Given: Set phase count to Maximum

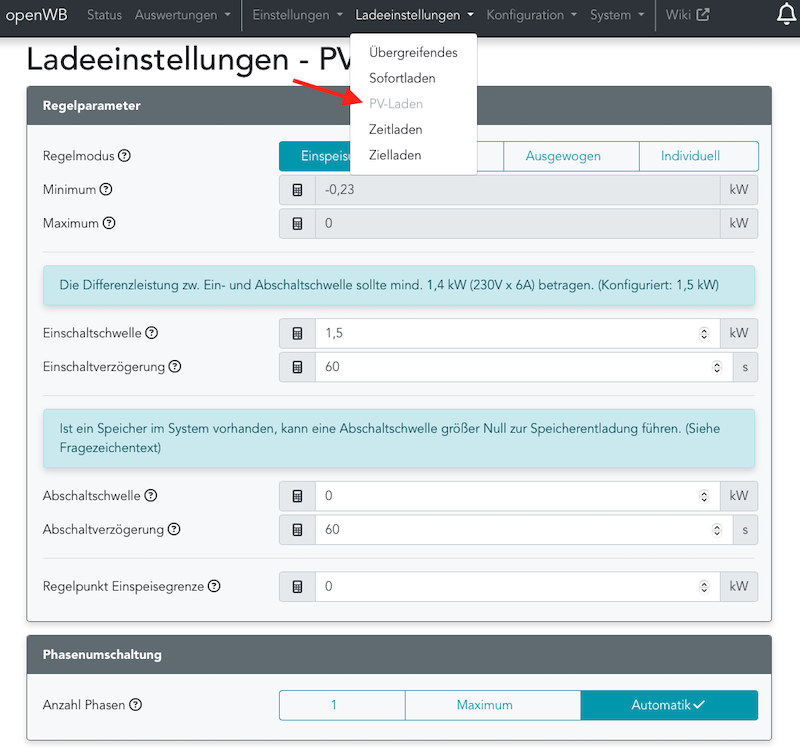Looking at the screenshot, I should 484,705.
